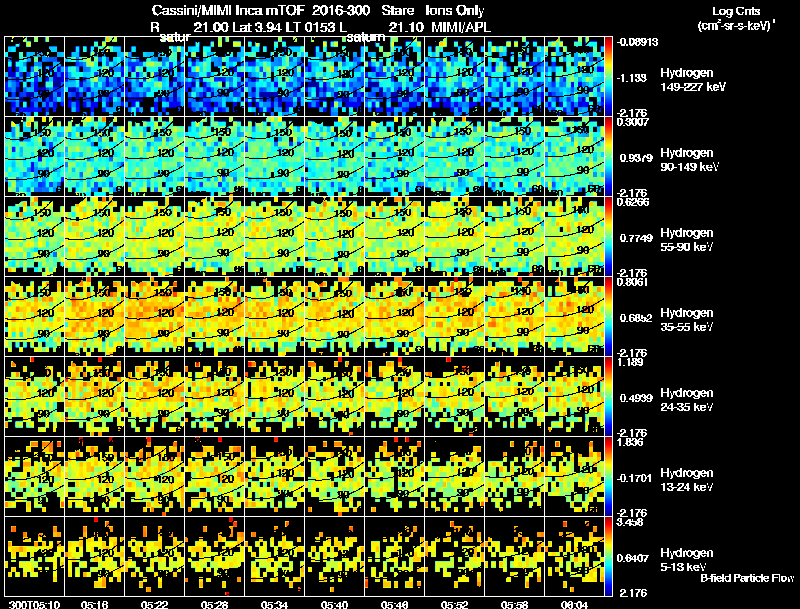Image resolution: width=800 pixels, height=609 pixels.
Task: Click the 05:28 time axis label
Action: pyautogui.click(x=214, y=604)
